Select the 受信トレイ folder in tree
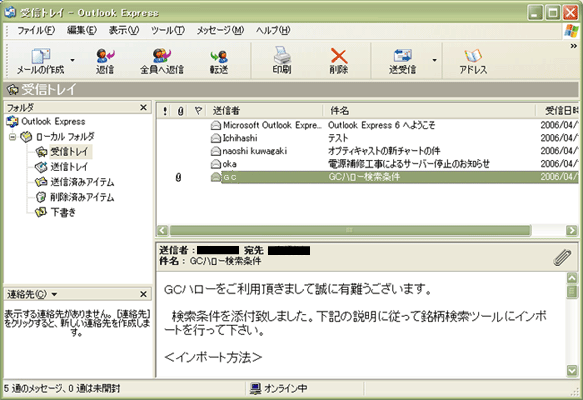 [x=70, y=152]
